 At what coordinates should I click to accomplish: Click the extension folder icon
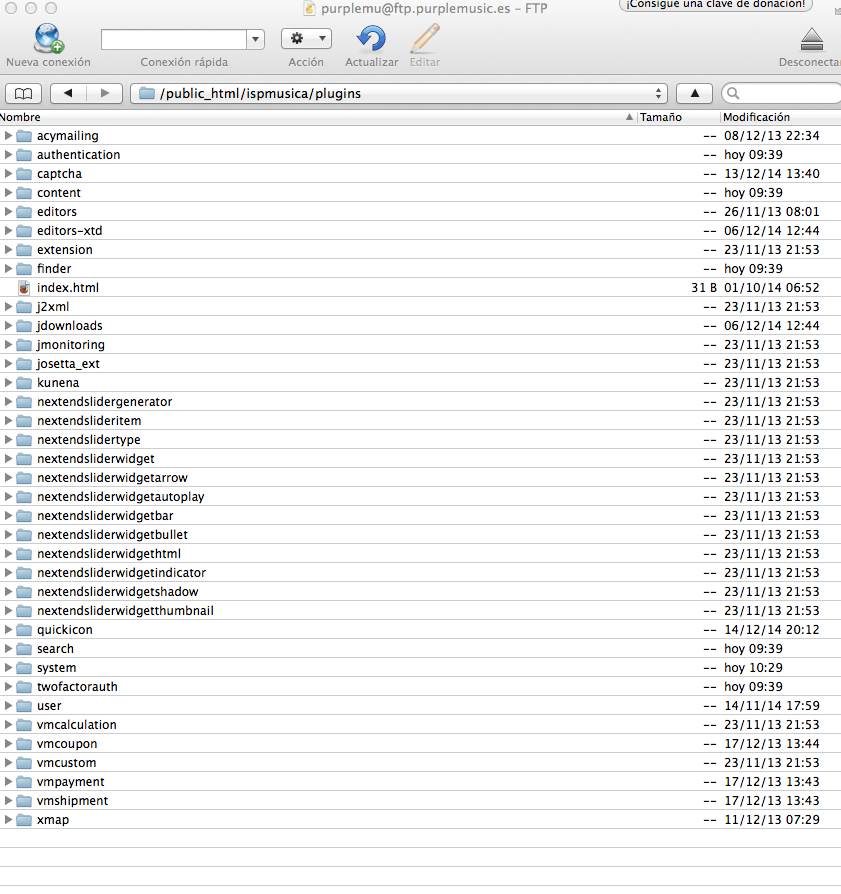[24, 250]
